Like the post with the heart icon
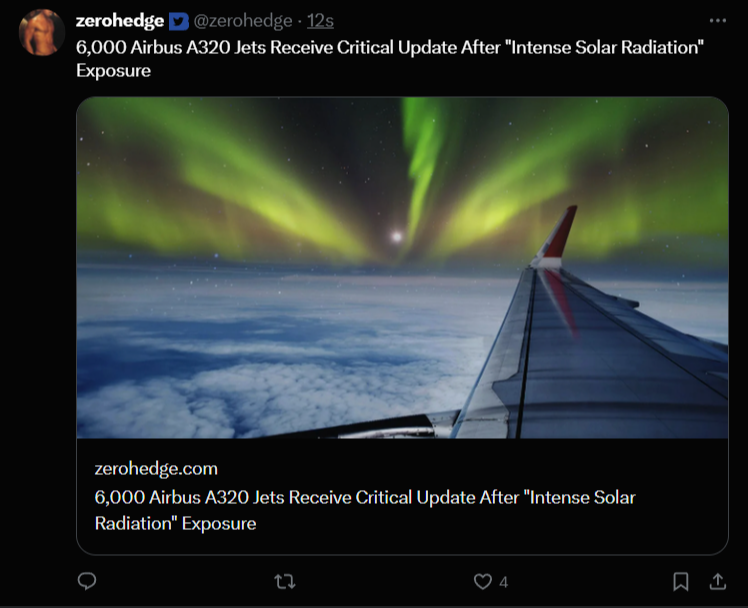Viewport: 748px width, 608px height. coord(483,582)
